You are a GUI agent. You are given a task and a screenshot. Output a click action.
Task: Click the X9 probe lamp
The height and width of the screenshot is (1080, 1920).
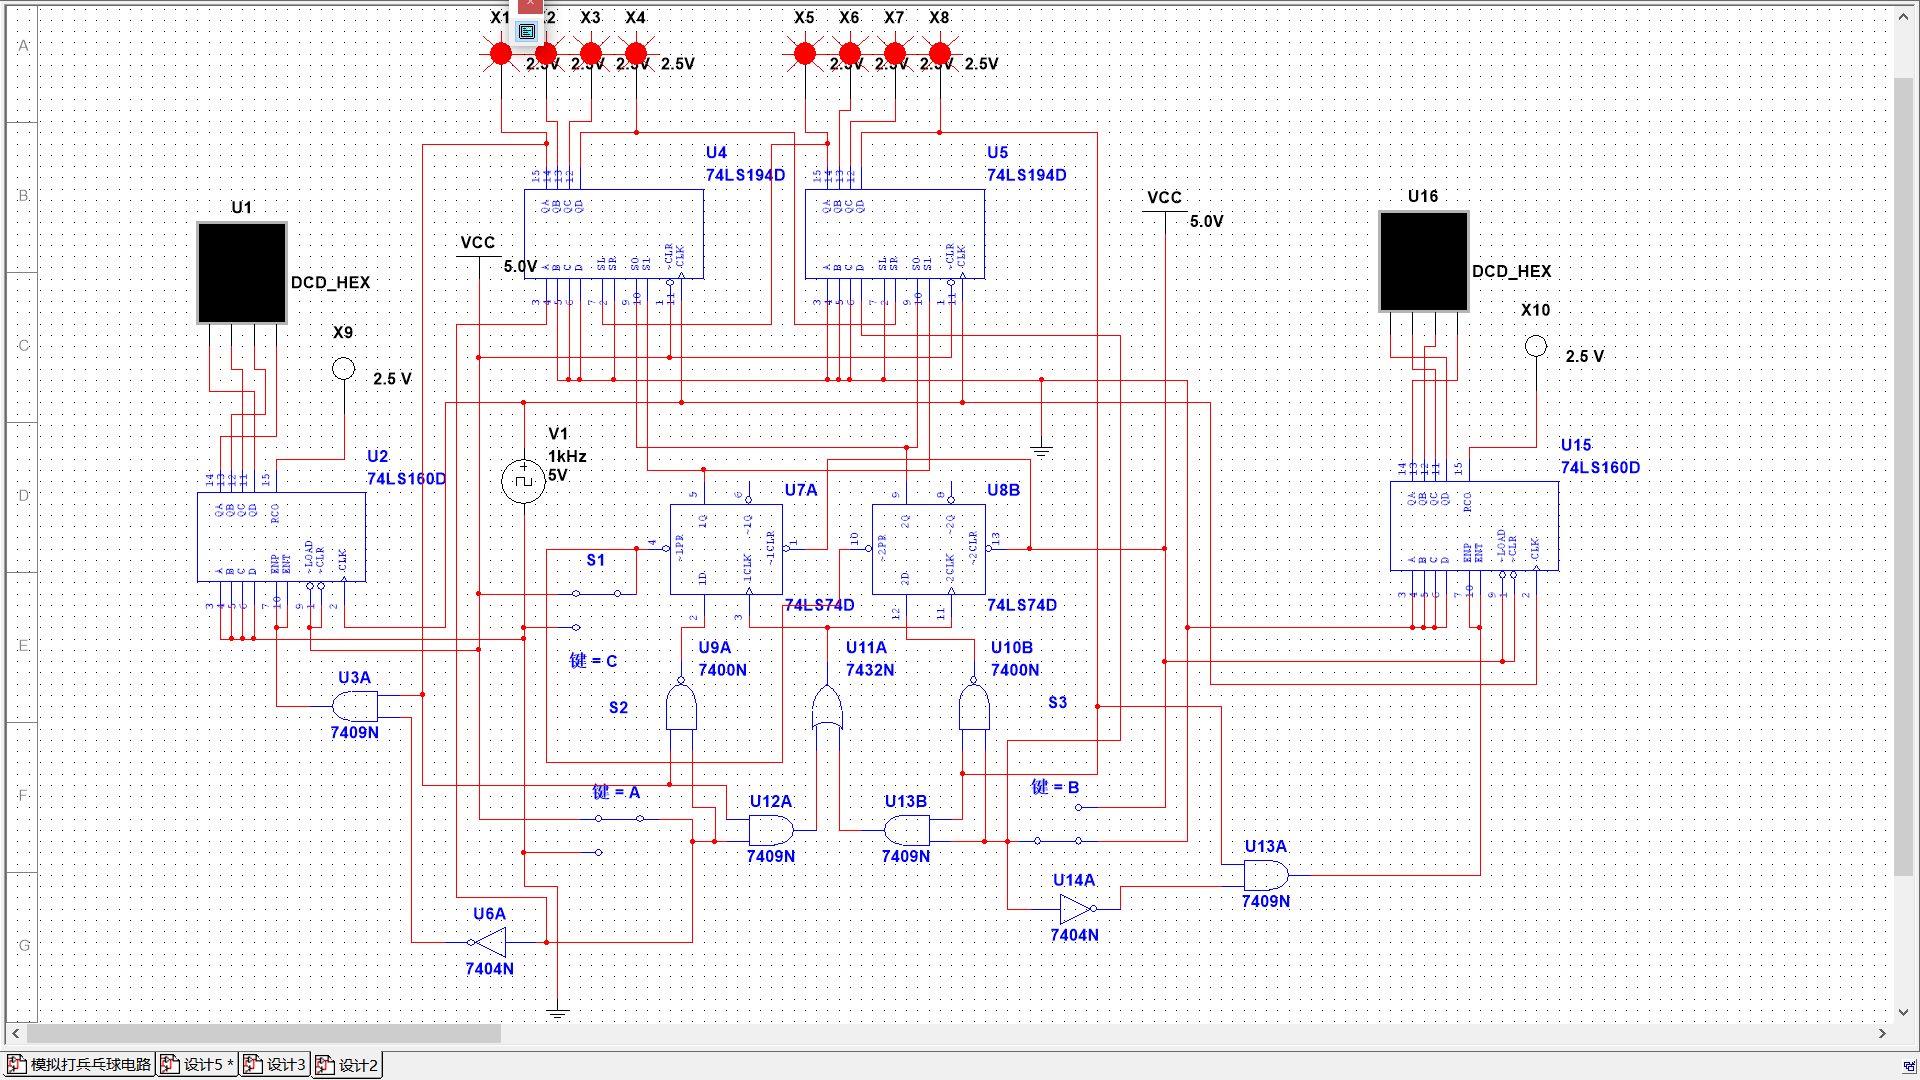click(343, 369)
